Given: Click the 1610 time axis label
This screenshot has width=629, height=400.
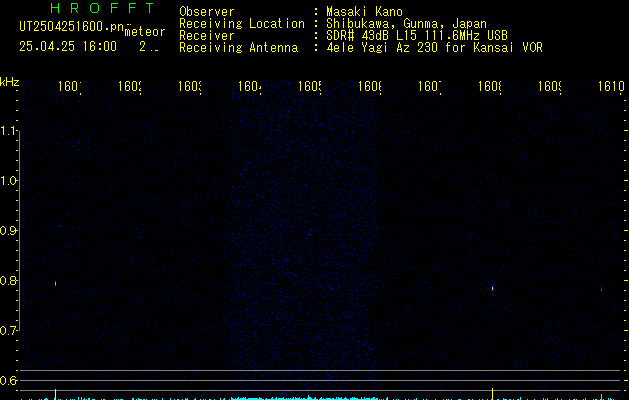Looking at the screenshot, I should (611, 86).
